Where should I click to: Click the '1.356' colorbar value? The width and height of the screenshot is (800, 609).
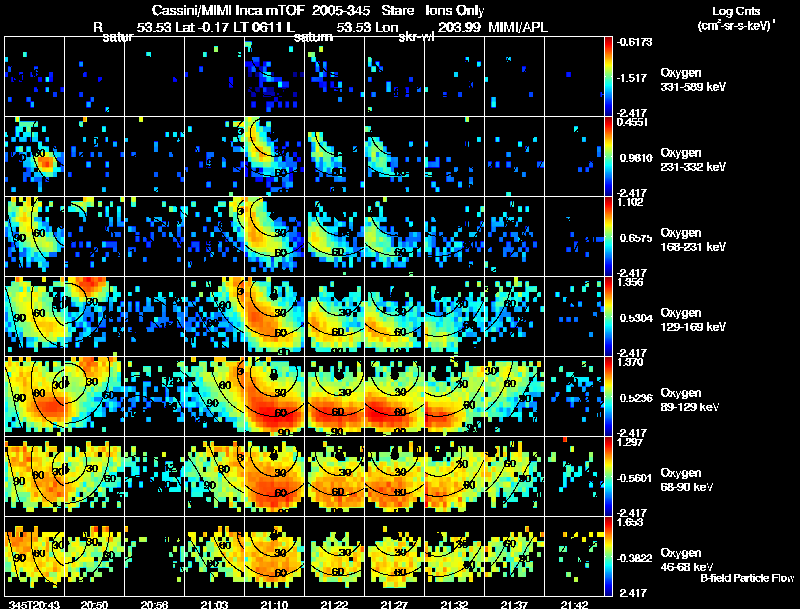tap(630, 282)
